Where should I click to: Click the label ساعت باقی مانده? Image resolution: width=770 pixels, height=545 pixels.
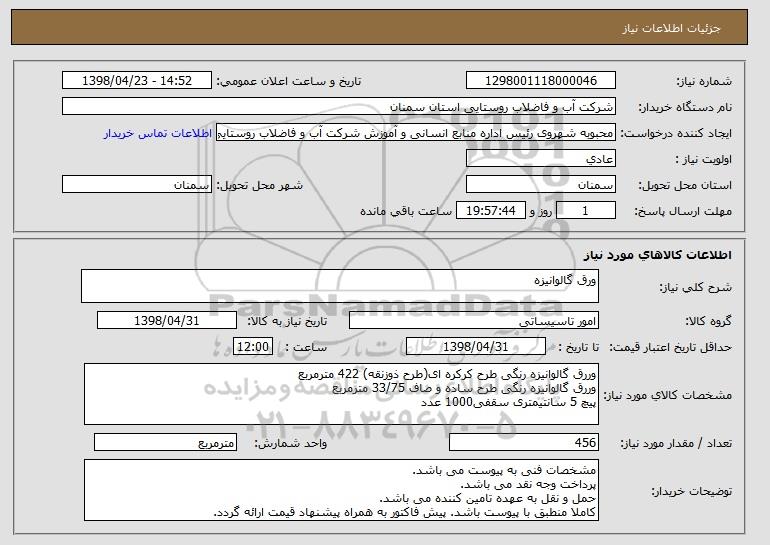click(406, 211)
